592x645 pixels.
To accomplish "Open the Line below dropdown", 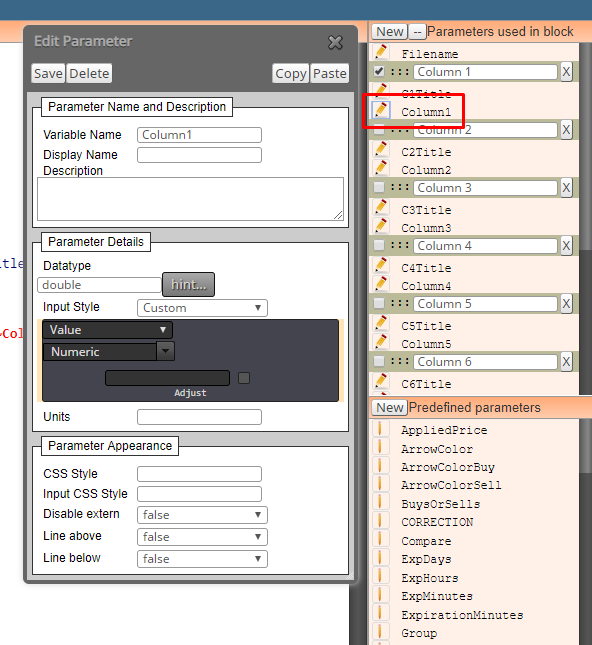I will [x=202, y=559].
